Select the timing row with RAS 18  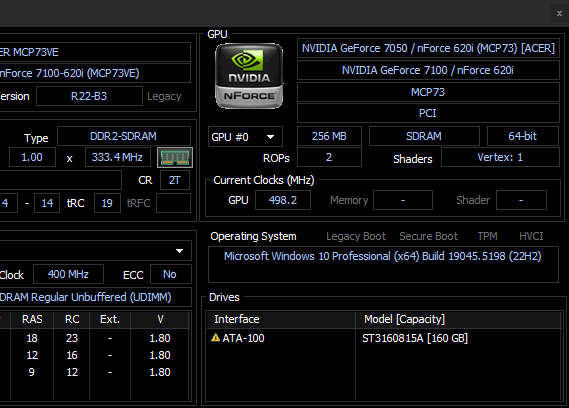tap(94, 338)
